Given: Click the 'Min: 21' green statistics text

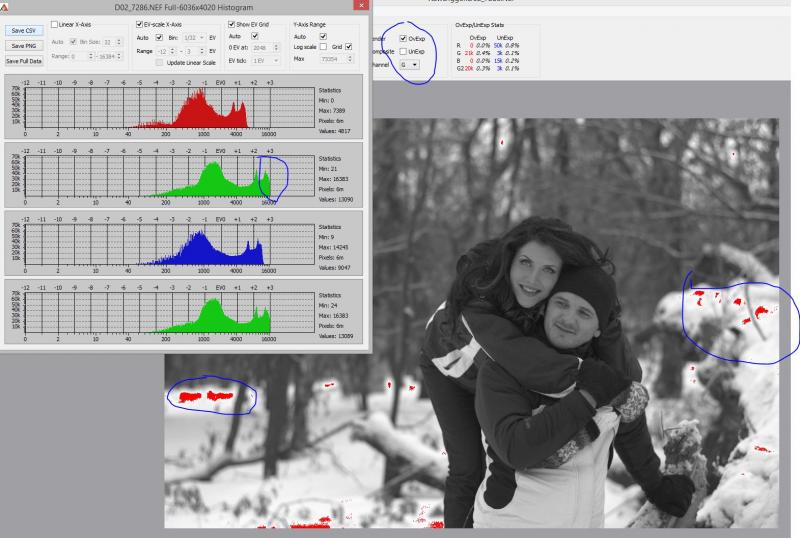Looking at the screenshot, I should pos(327,169).
